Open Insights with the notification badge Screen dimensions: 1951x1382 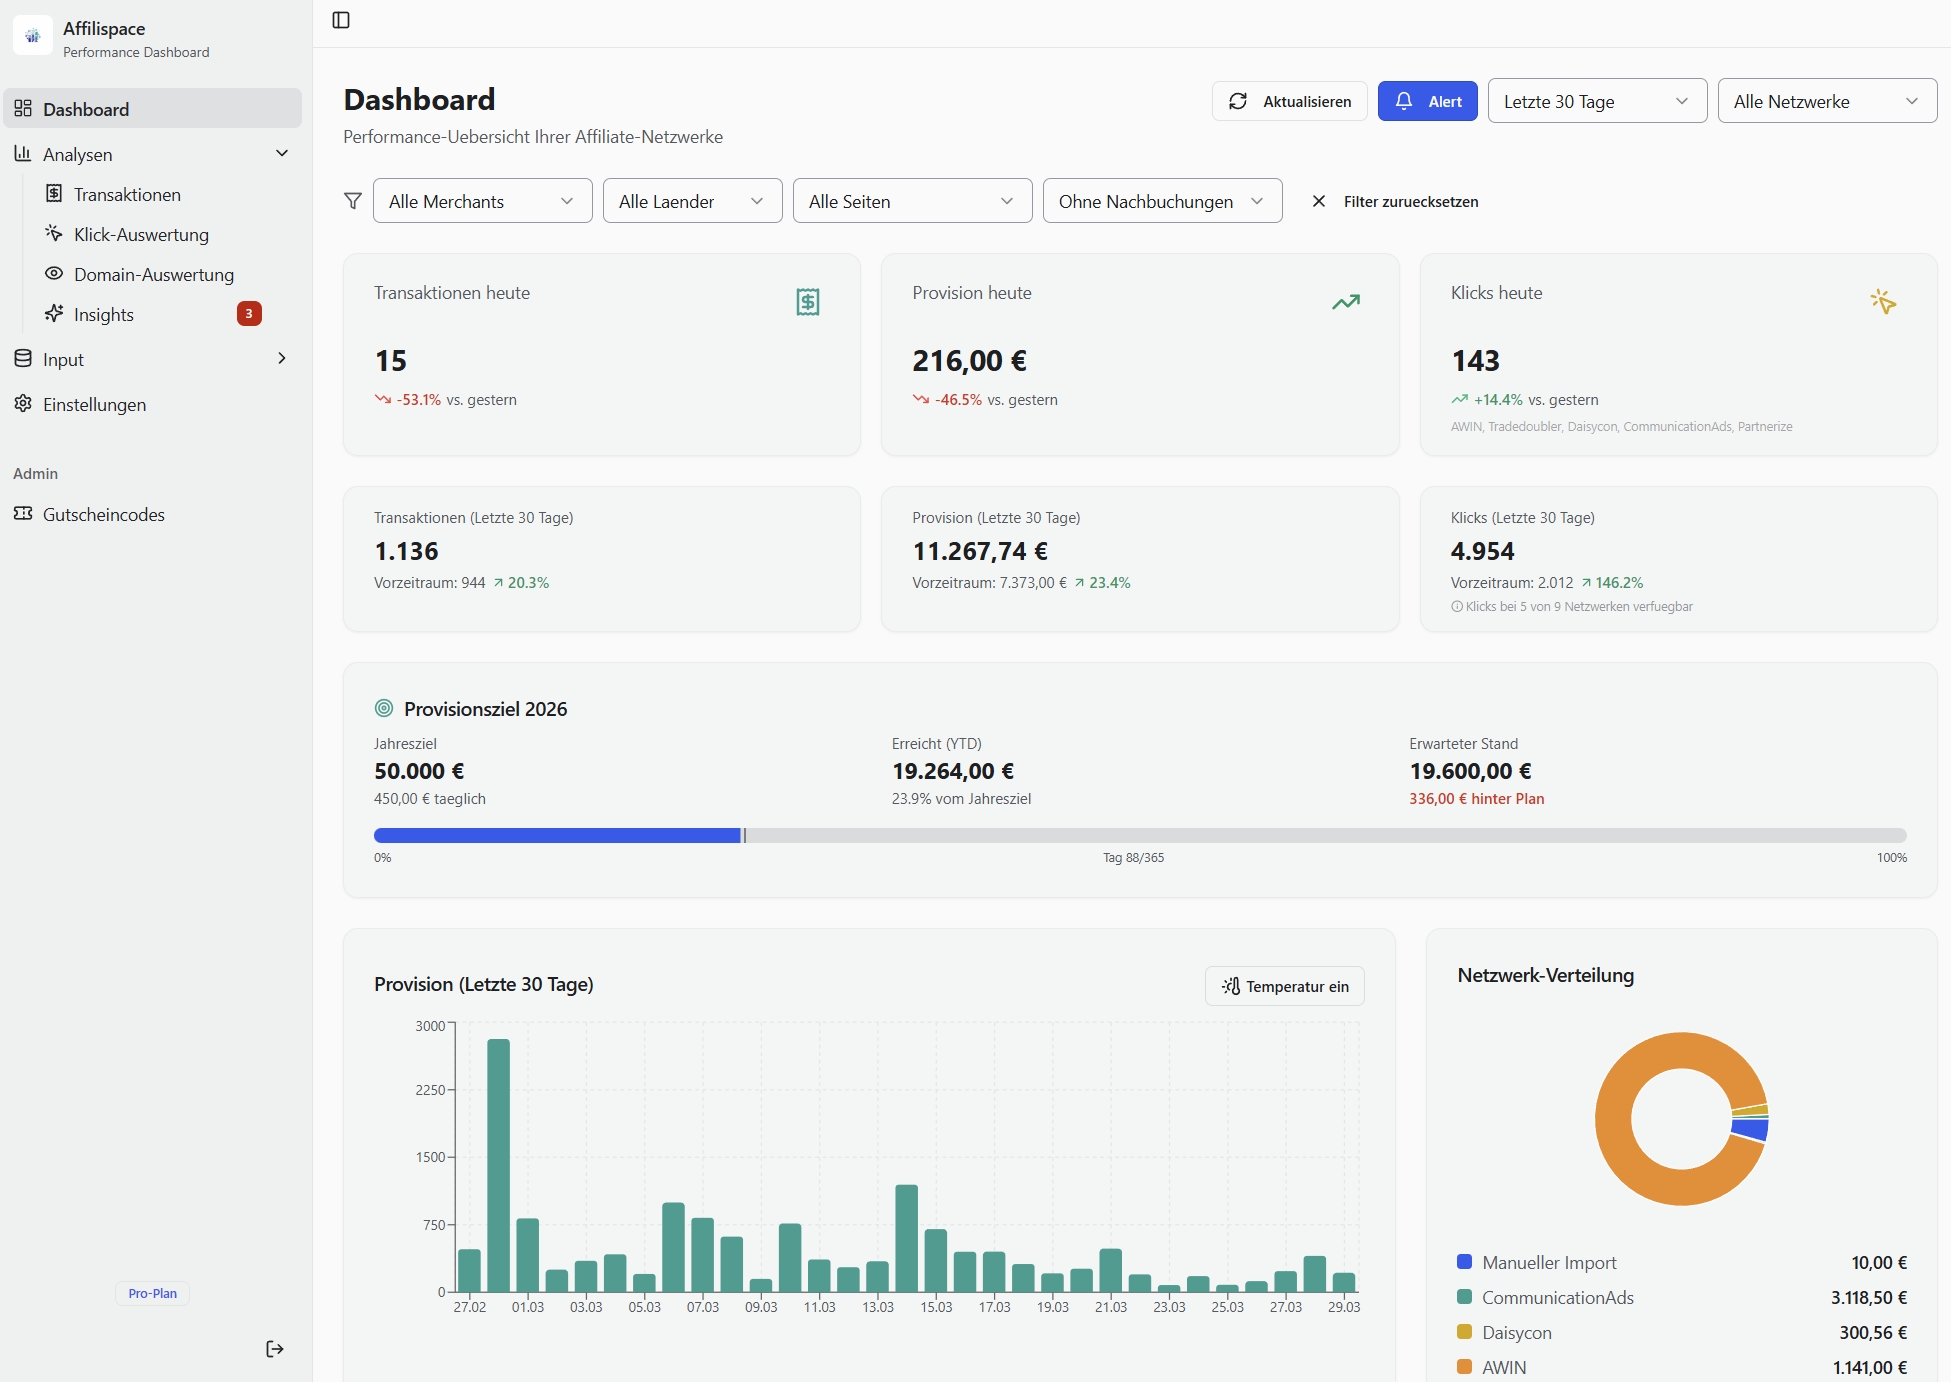tap(104, 314)
